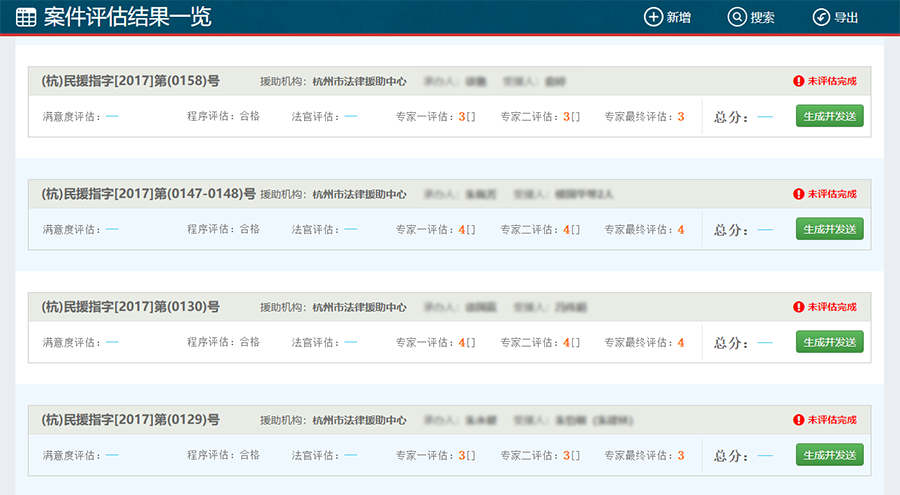
Task: Click red warning icon for case 0129
Action: (798, 420)
